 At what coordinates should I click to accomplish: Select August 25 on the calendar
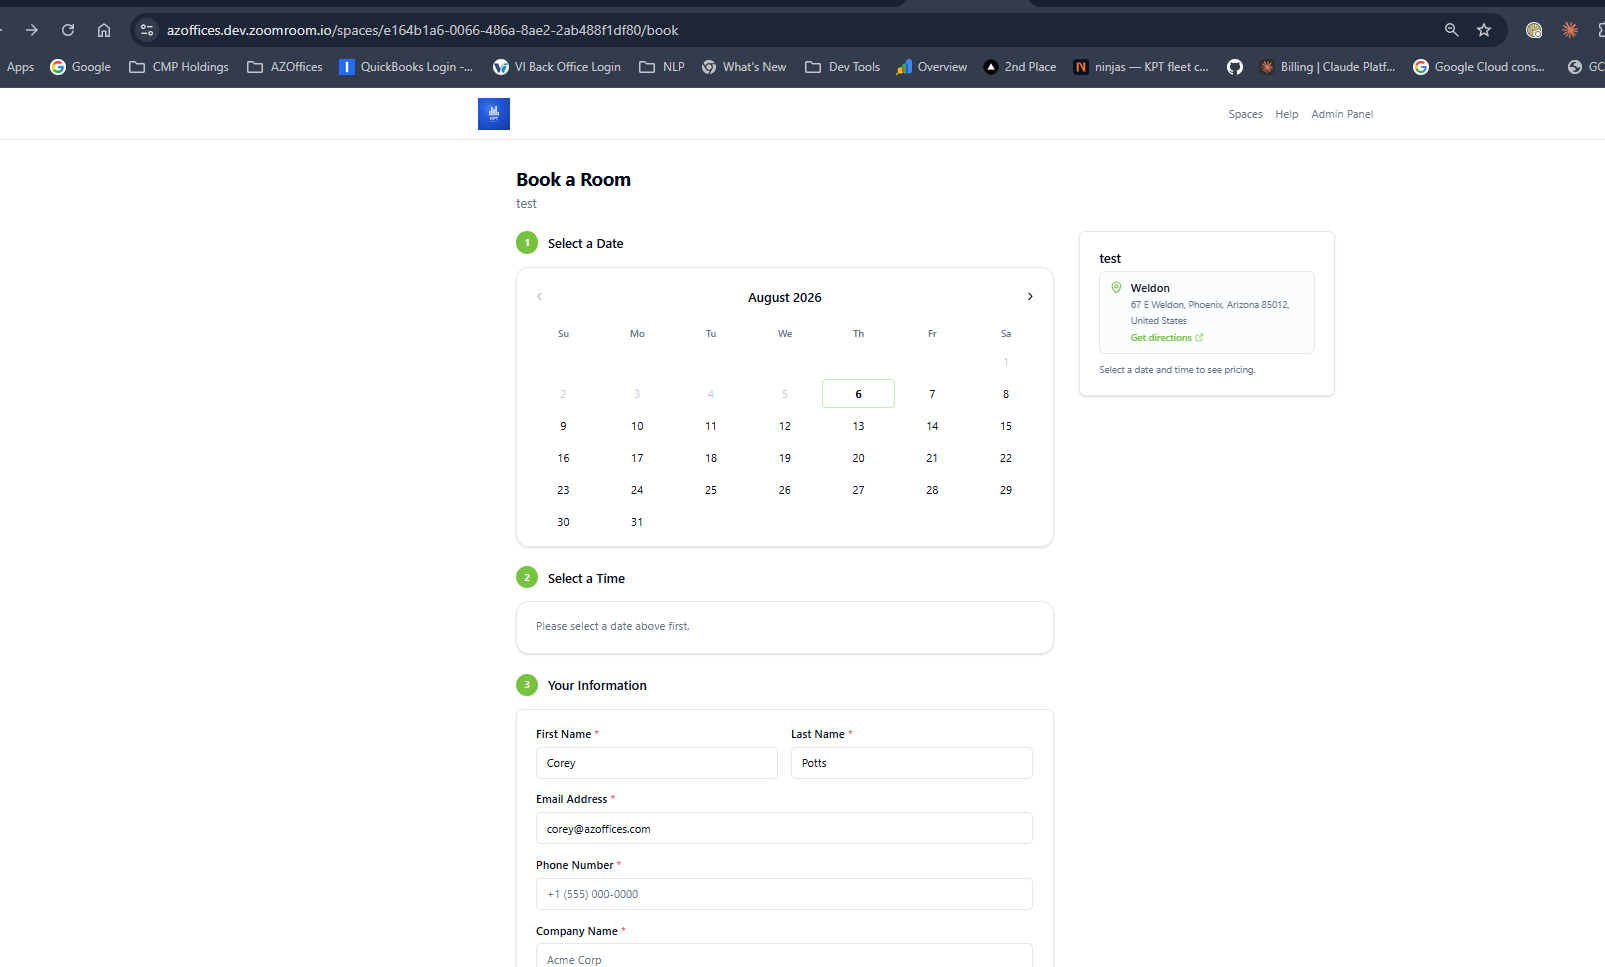coord(711,490)
